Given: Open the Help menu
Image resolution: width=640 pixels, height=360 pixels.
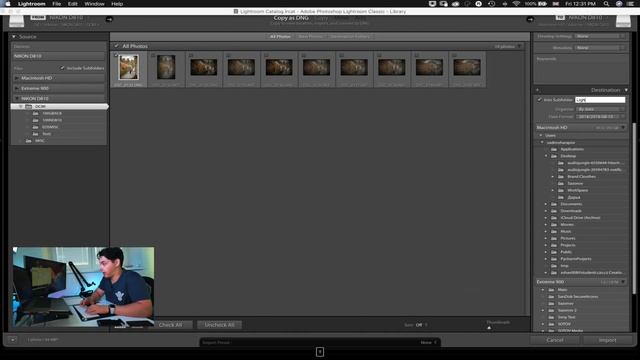Looking at the screenshot, I should click(117, 4).
